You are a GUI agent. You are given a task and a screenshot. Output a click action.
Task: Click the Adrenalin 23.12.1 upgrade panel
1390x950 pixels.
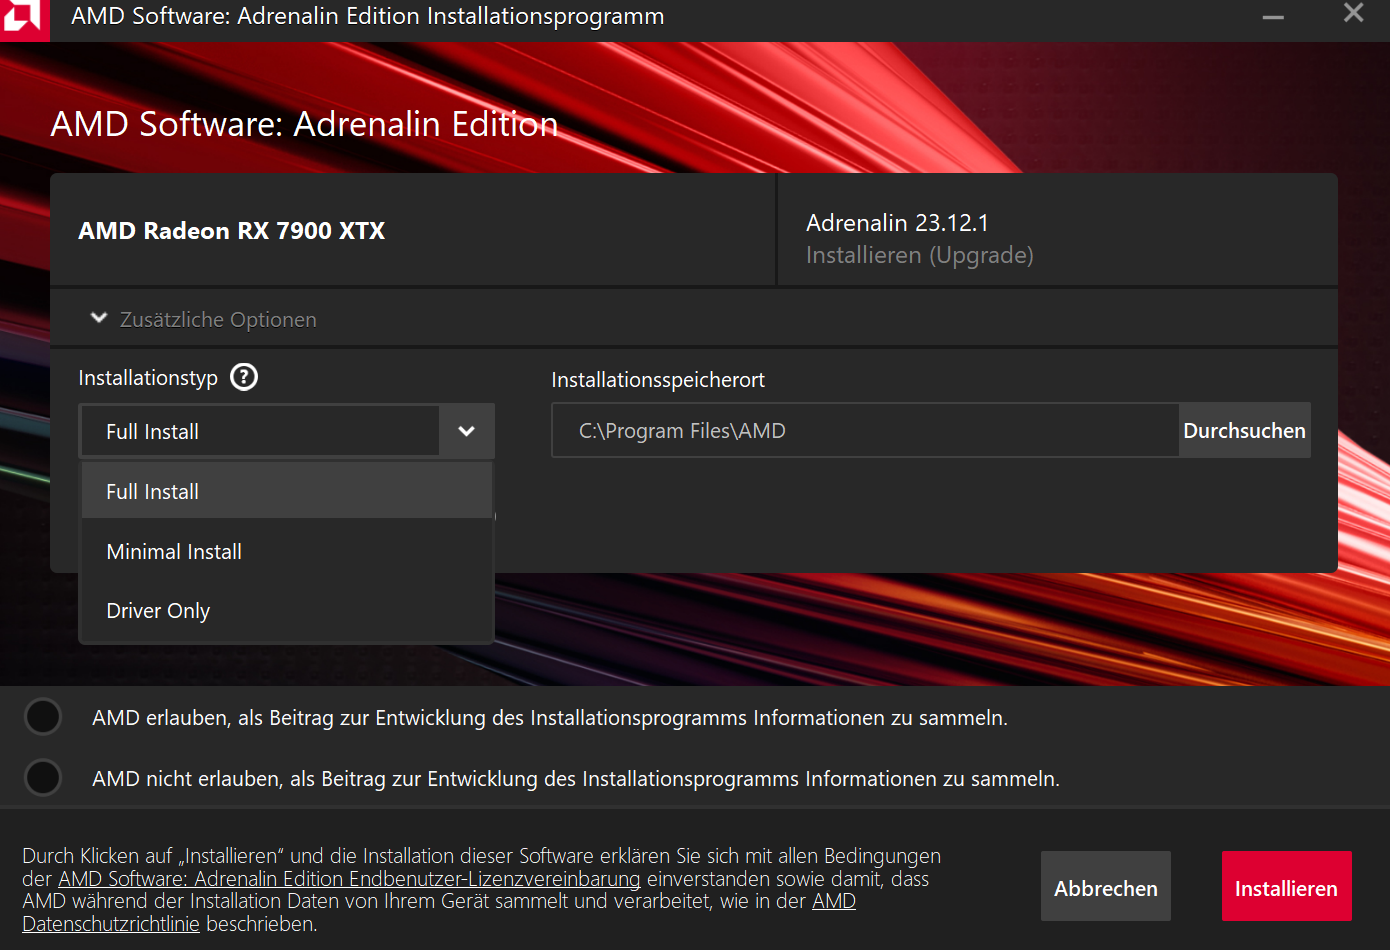tap(1056, 229)
